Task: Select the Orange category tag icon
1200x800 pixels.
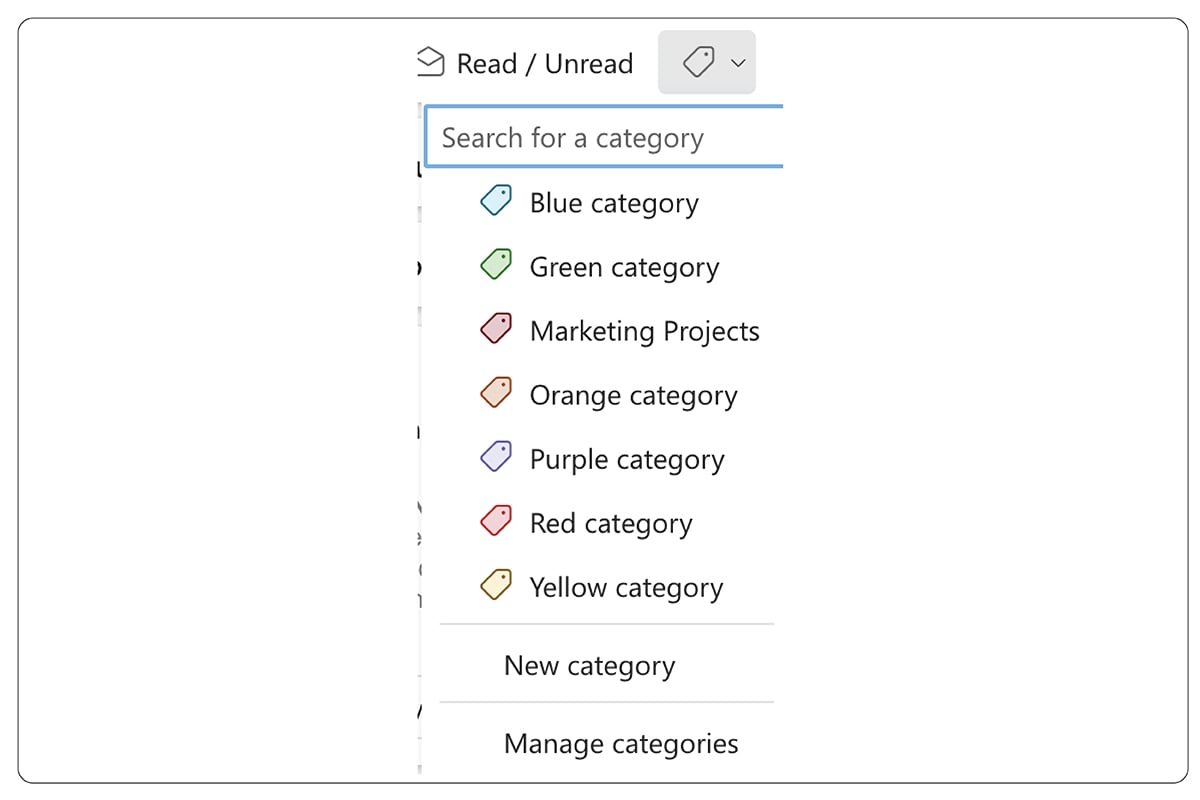Action: (x=496, y=392)
